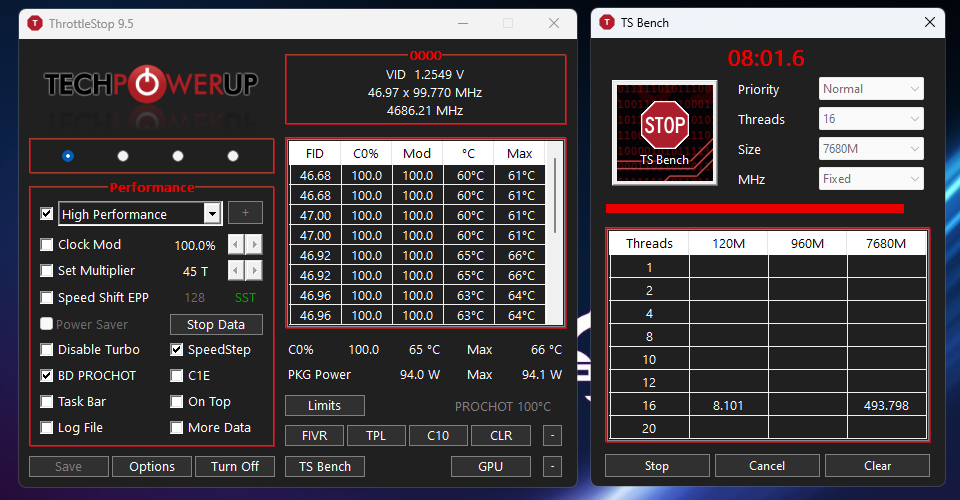This screenshot has height=500, width=960.
Task: Click Cancel in TS Bench
Action: point(767,466)
